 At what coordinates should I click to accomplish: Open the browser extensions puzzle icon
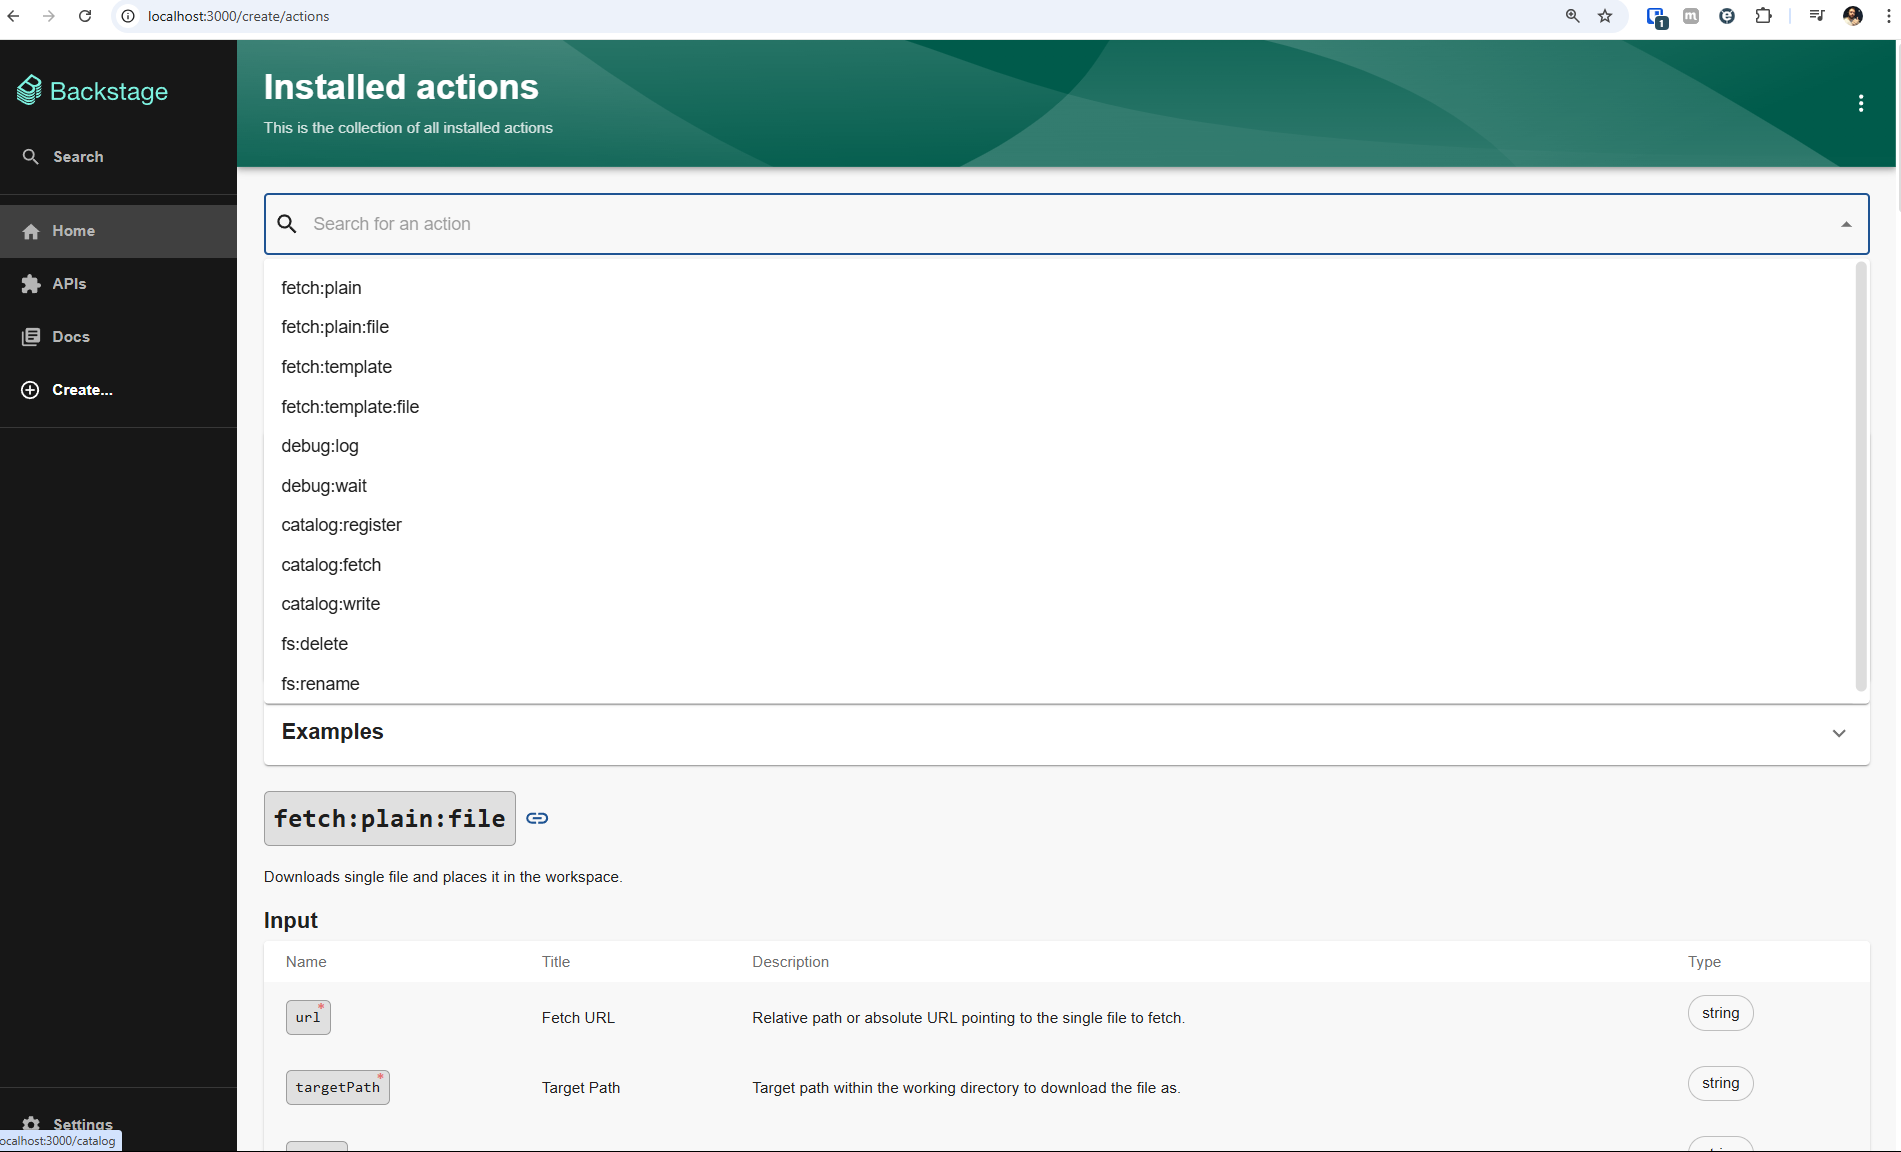point(1763,16)
